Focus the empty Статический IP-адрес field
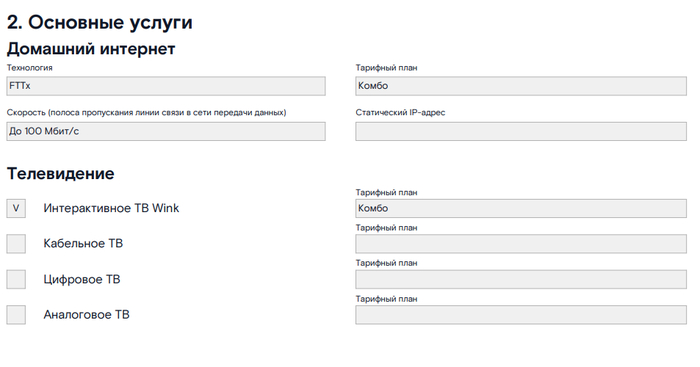 pos(521,132)
